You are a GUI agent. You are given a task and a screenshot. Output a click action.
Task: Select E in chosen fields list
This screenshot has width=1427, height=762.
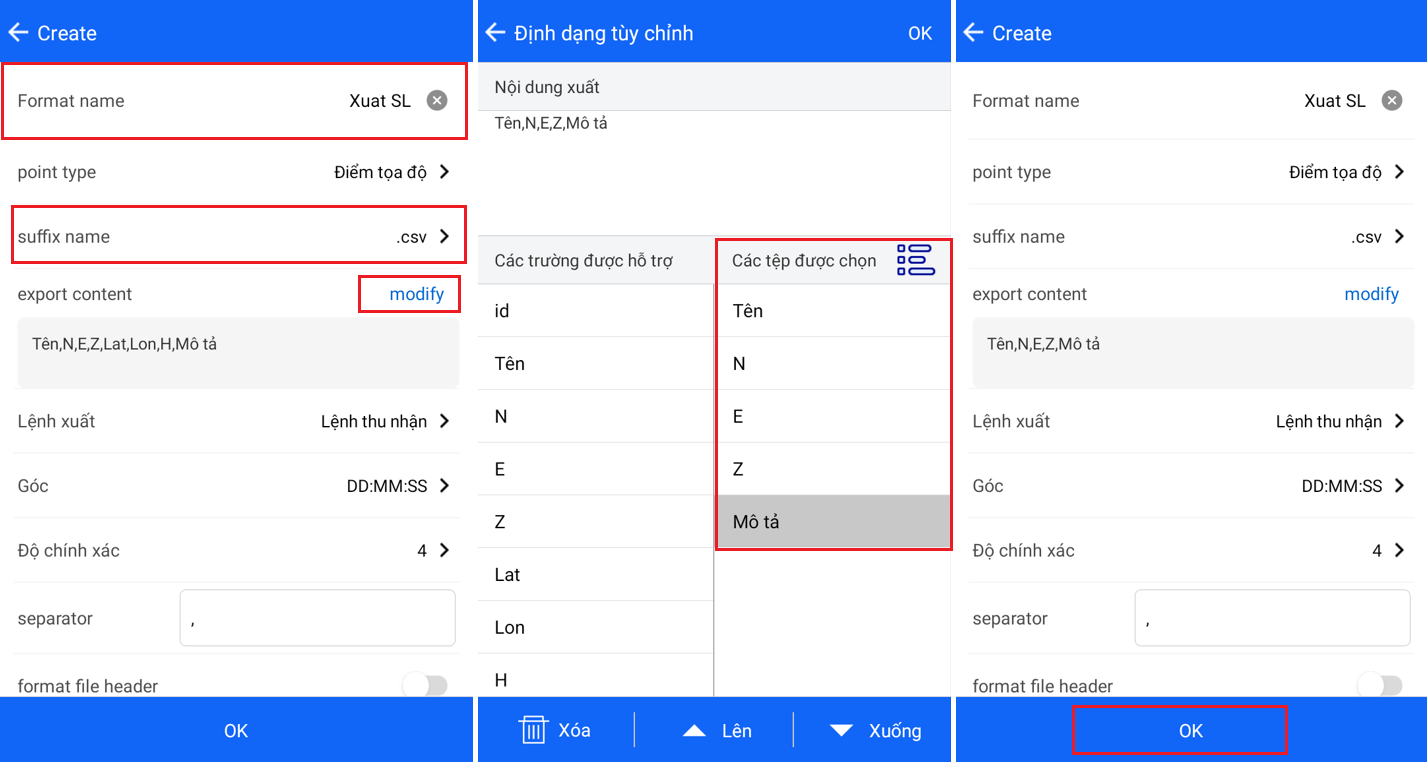coord(833,416)
